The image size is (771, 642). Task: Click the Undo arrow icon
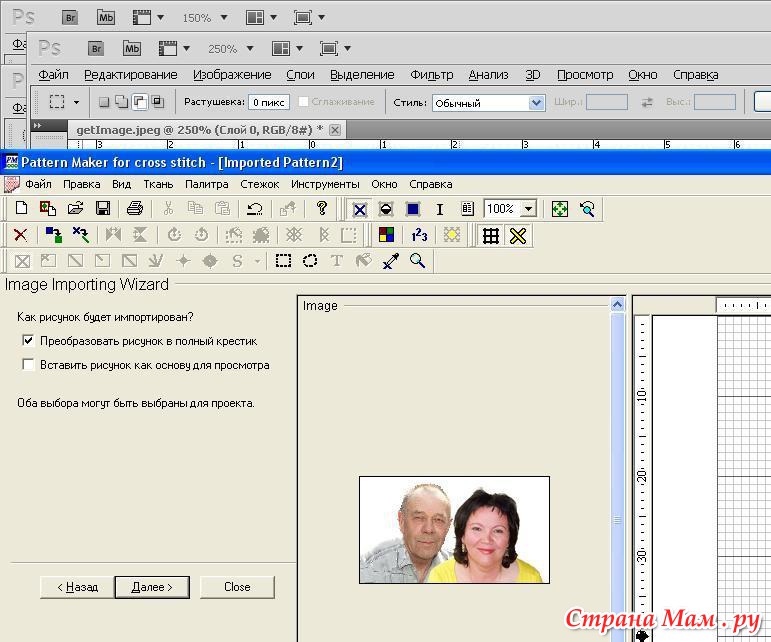pyautogui.click(x=254, y=208)
